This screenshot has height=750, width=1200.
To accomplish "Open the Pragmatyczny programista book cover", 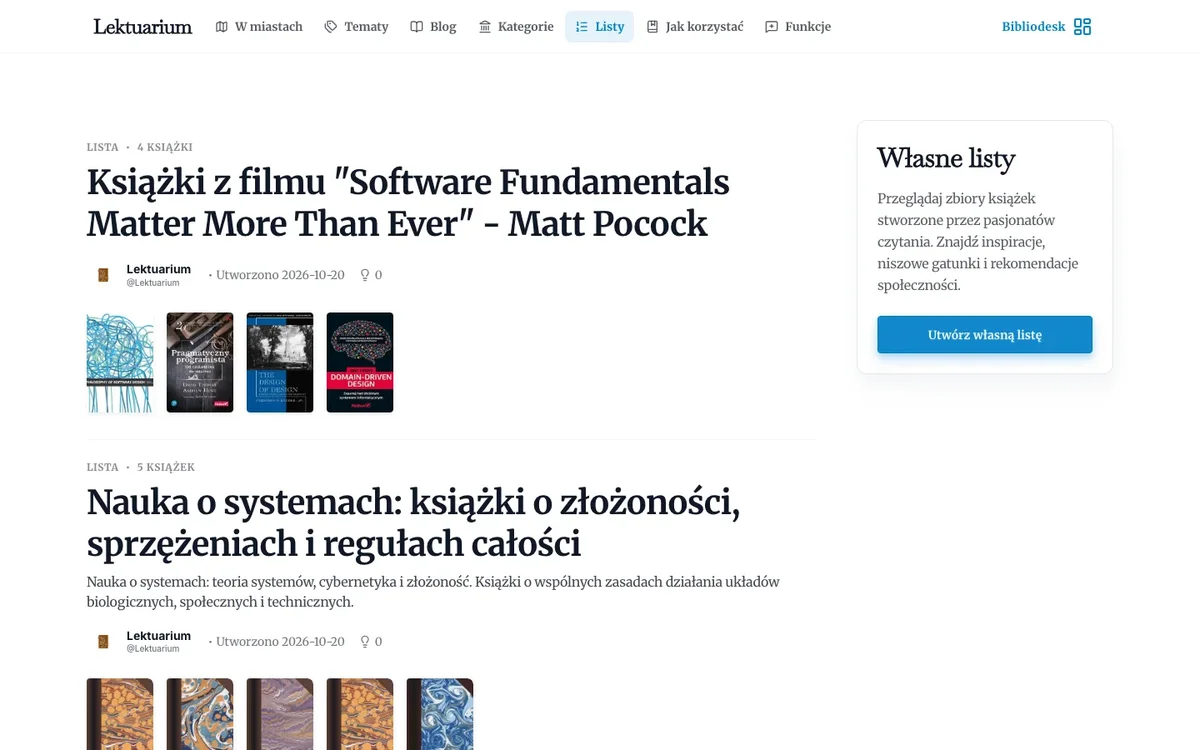I will pyautogui.click(x=200, y=362).
